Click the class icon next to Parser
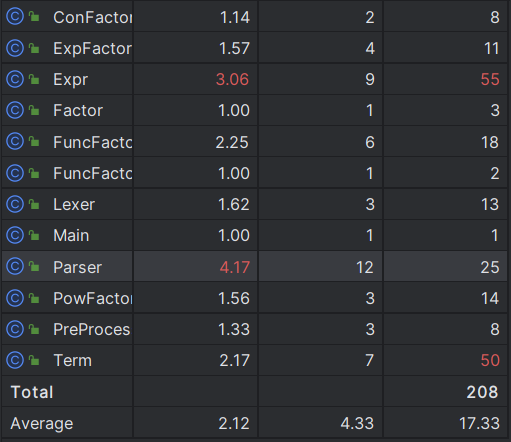The image size is (511, 442). pyautogui.click(x=15, y=267)
